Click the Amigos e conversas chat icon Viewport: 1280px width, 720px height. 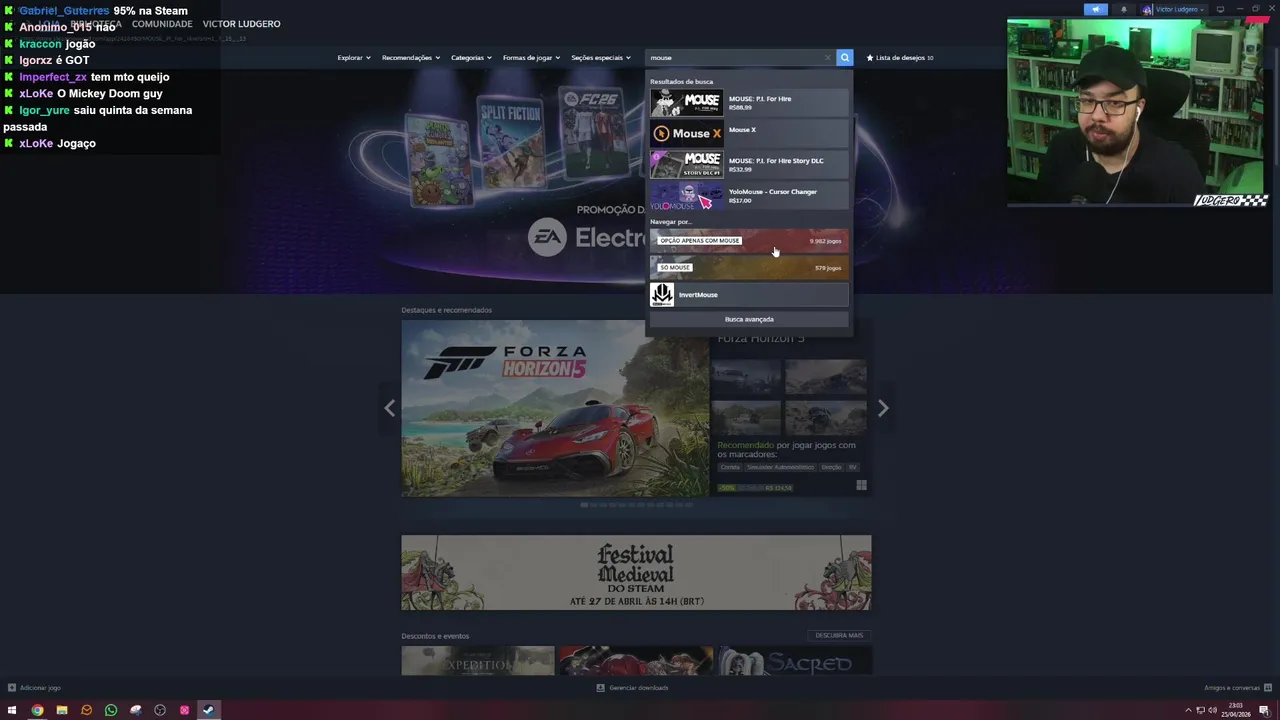[1267, 688]
